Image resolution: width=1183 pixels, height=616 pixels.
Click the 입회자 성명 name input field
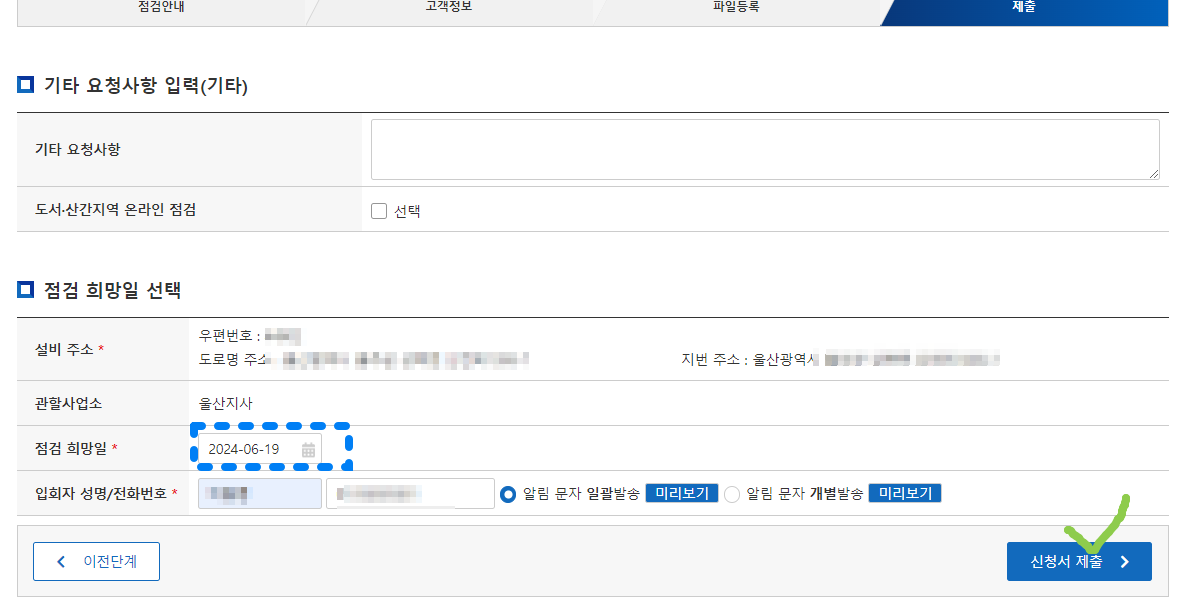tap(260, 494)
